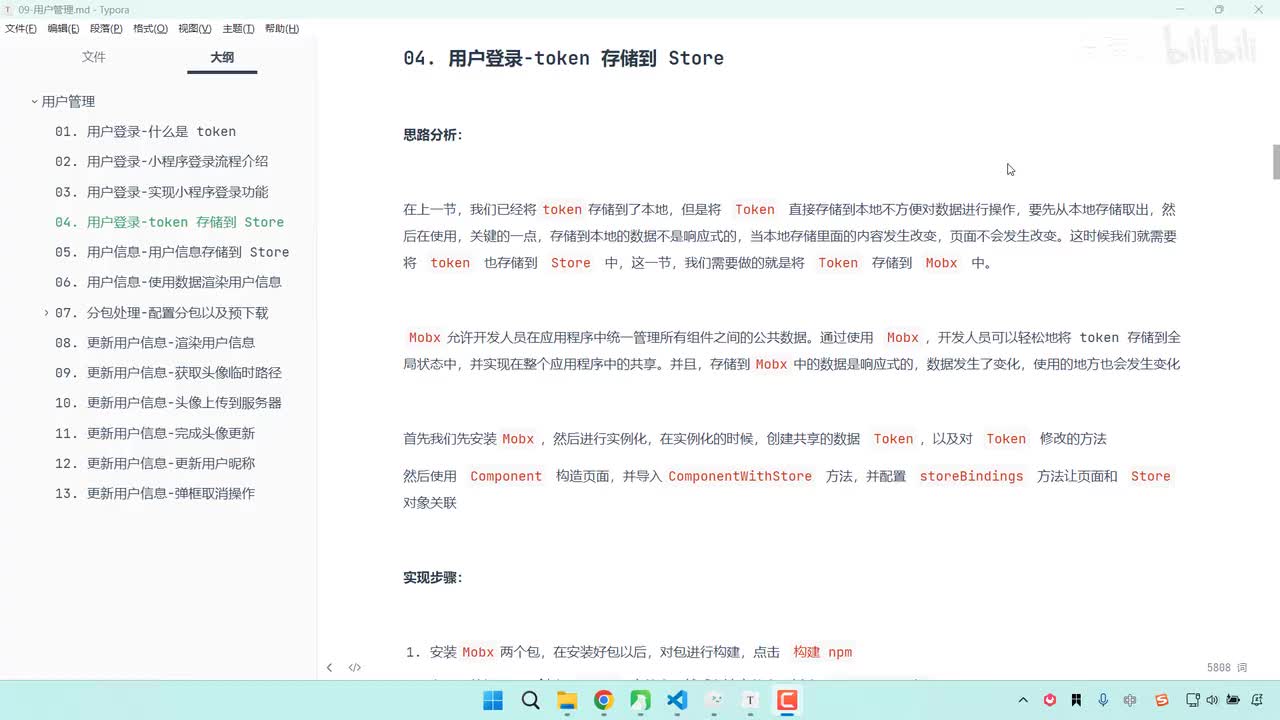Click the ComponentWithStore inline code
The width and height of the screenshot is (1280, 720).
[x=740, y=477]
